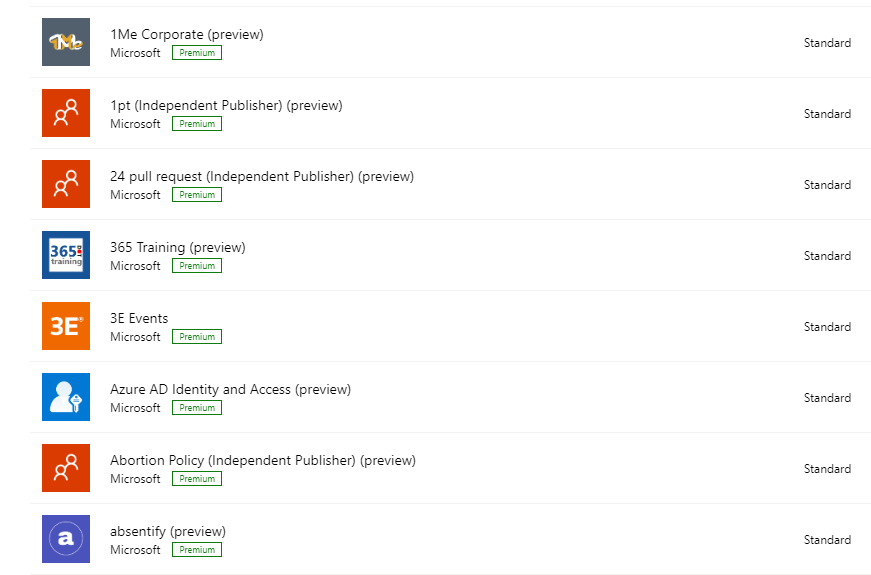Click the Premium badge under 3E Events
The width and height of the screenshot is (871, 575).
coord(197,337)
